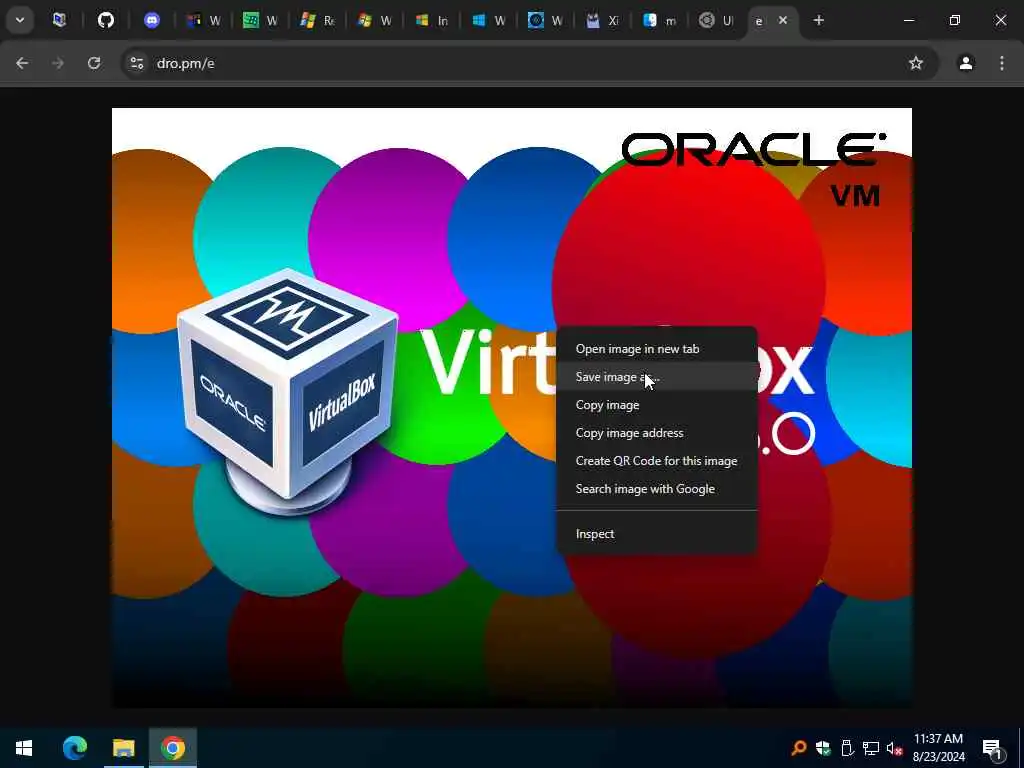
Task: Switch to the Discord tab
Action: coord(152,20)
